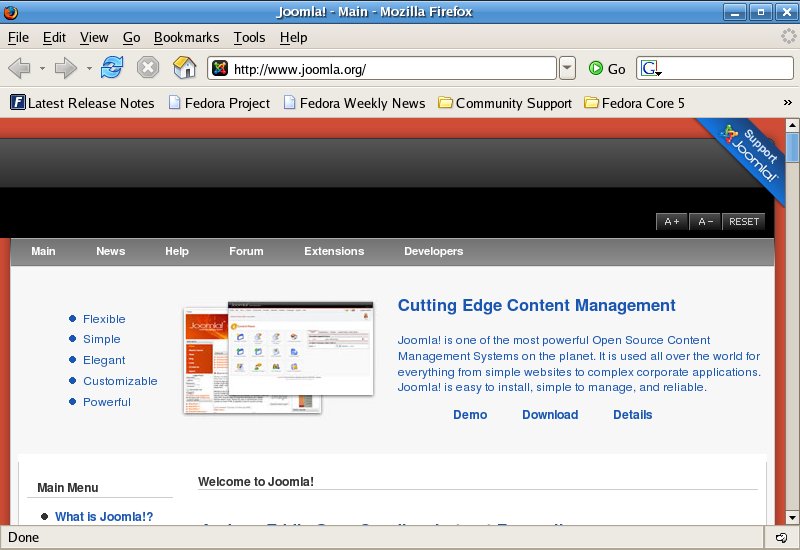800x550 pixels.
Task: Select the Help navigation tab on page
Action: click(177, 251)
